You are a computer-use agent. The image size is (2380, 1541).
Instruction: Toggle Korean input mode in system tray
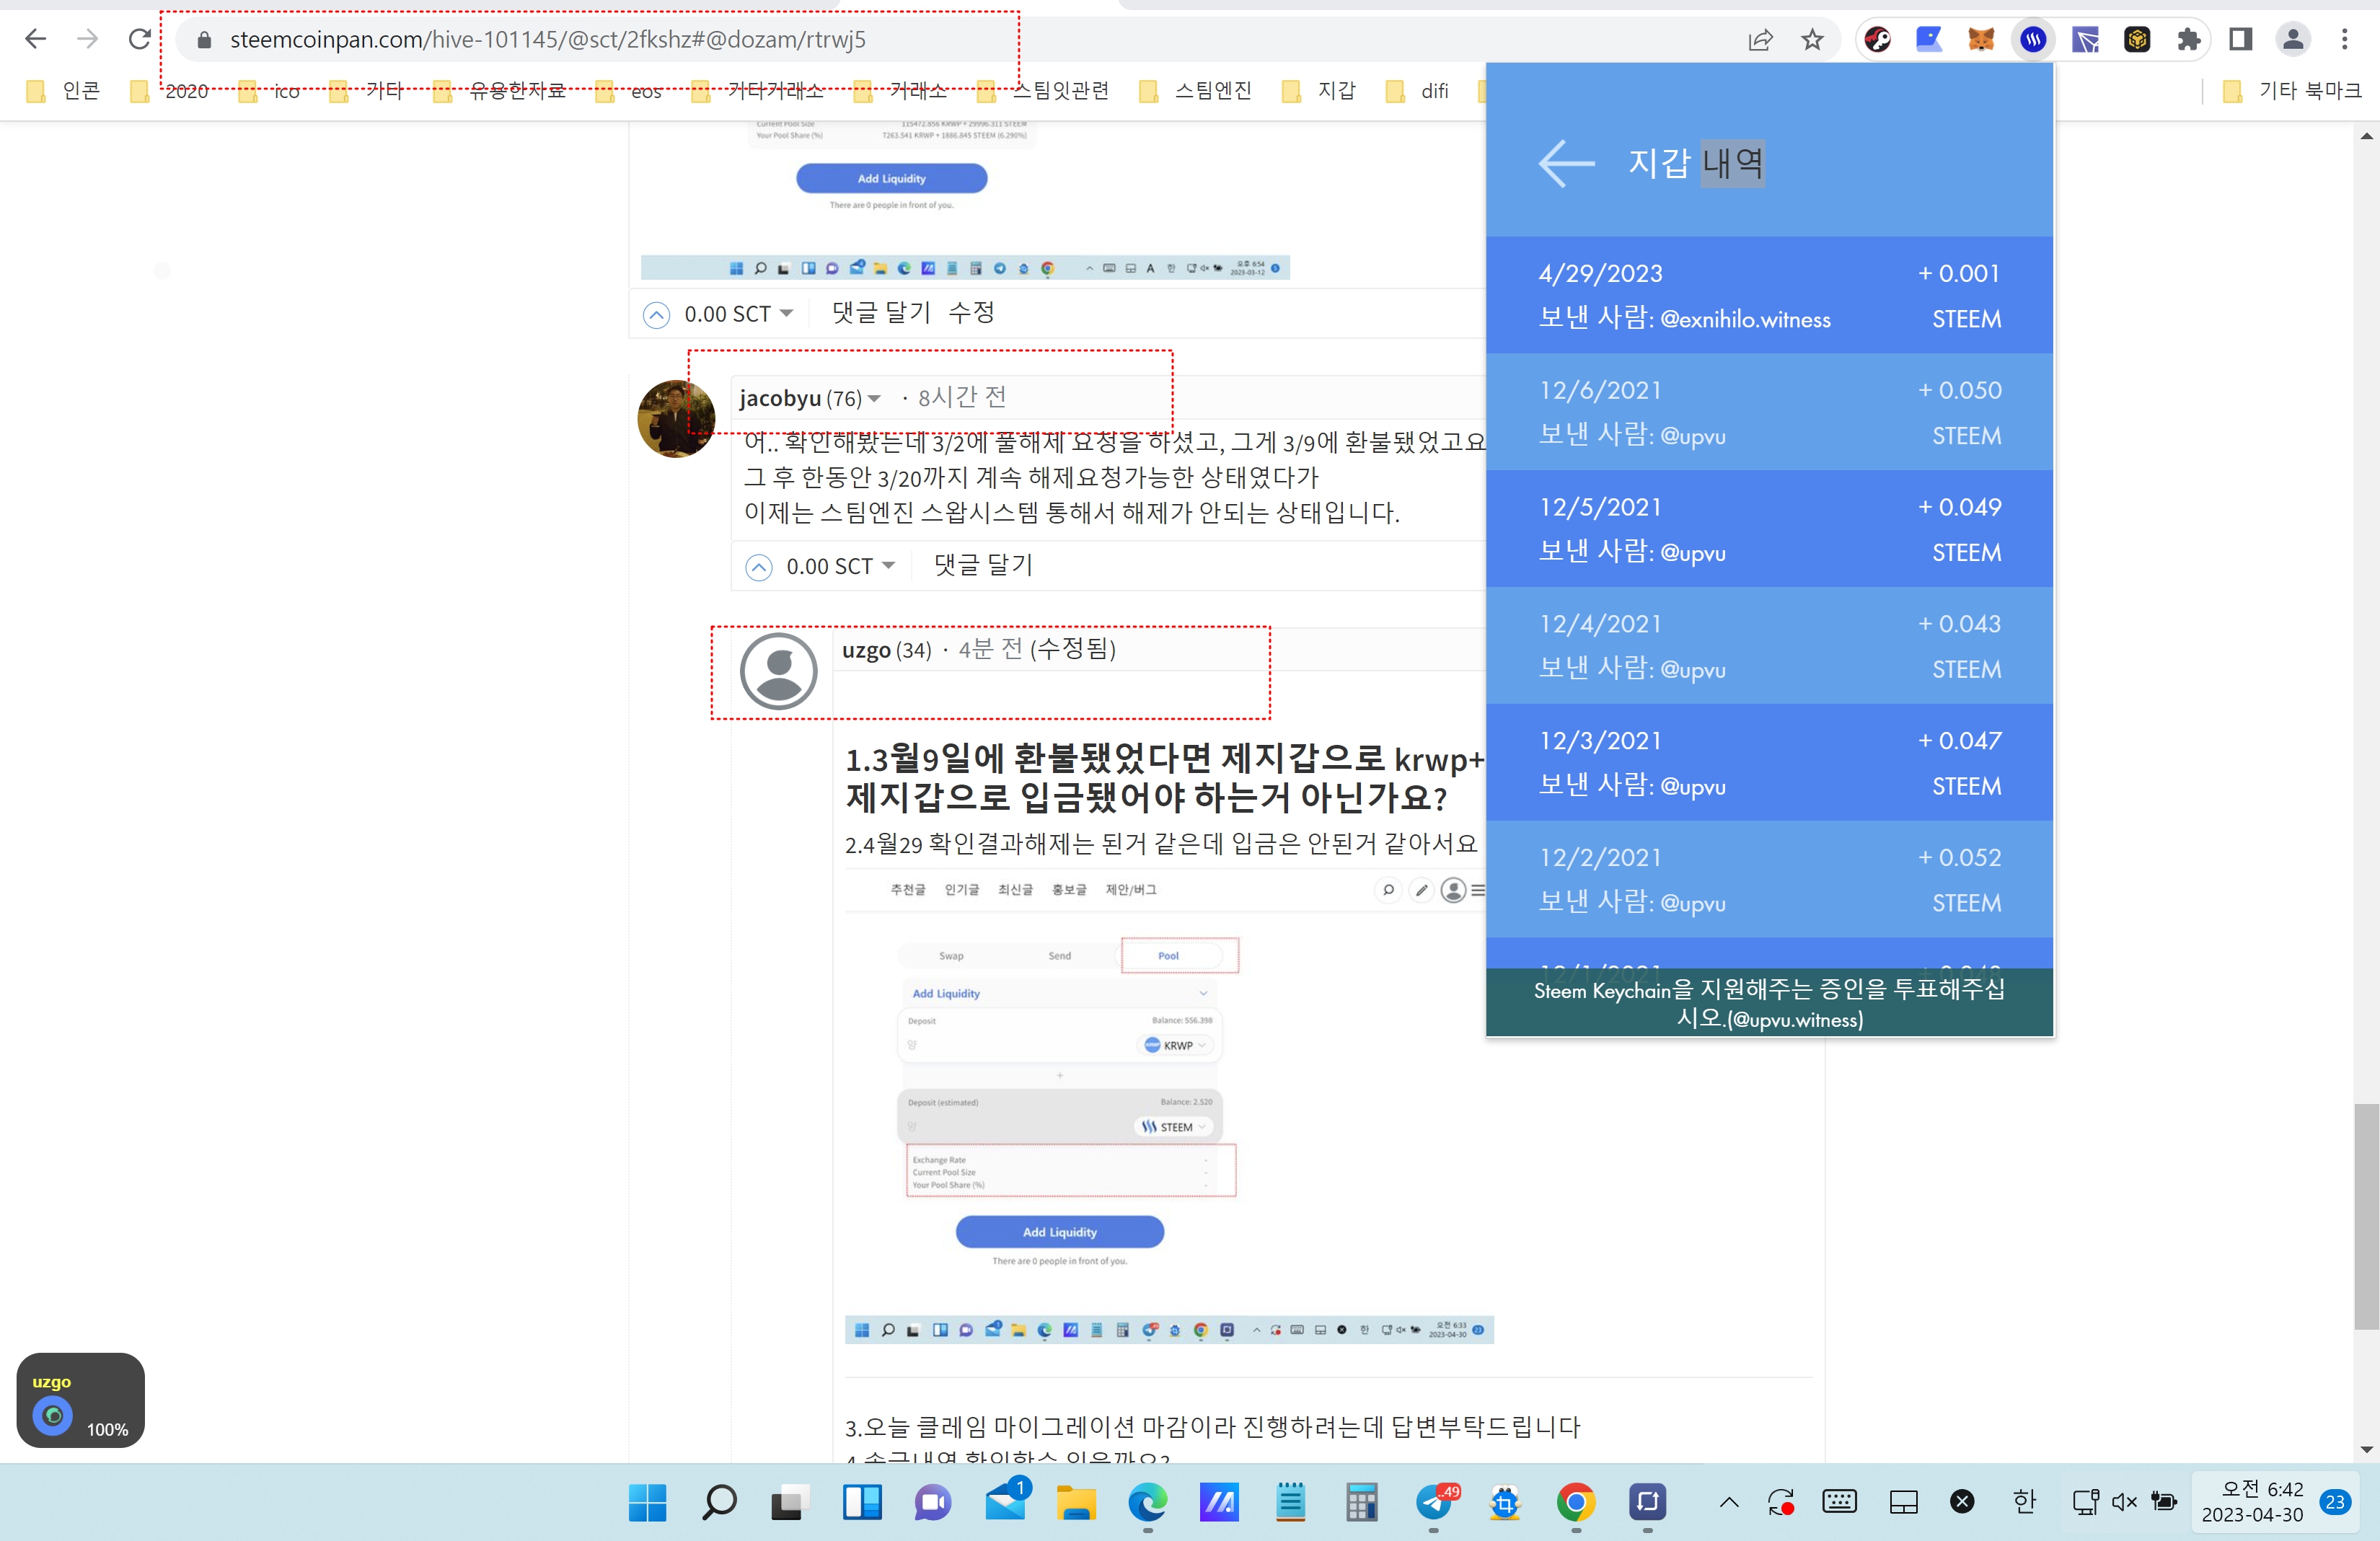[x=2024, y=1501]
